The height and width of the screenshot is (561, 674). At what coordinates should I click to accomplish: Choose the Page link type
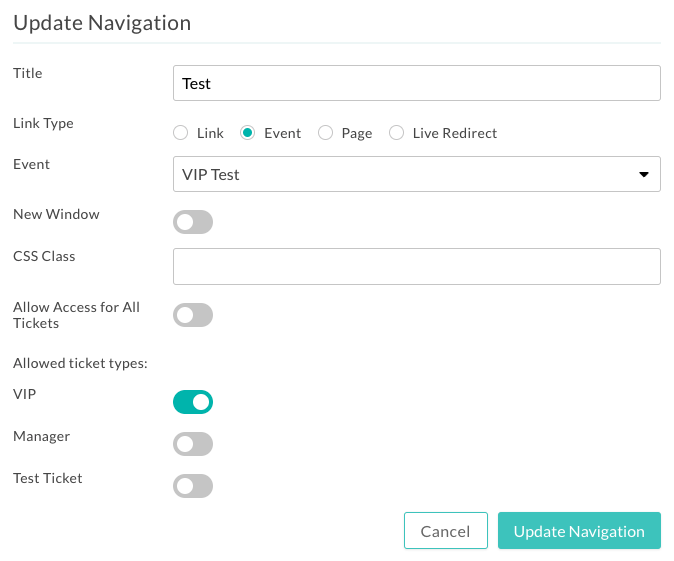(x=325, y=133)
